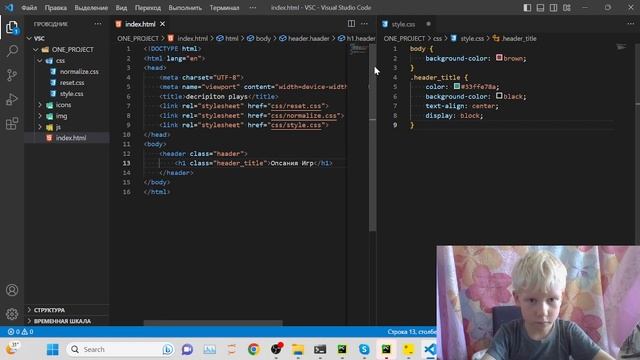Click the unsaved dot on style.css tab
This screenshot has height=360, width=640.
coord(428,24)
